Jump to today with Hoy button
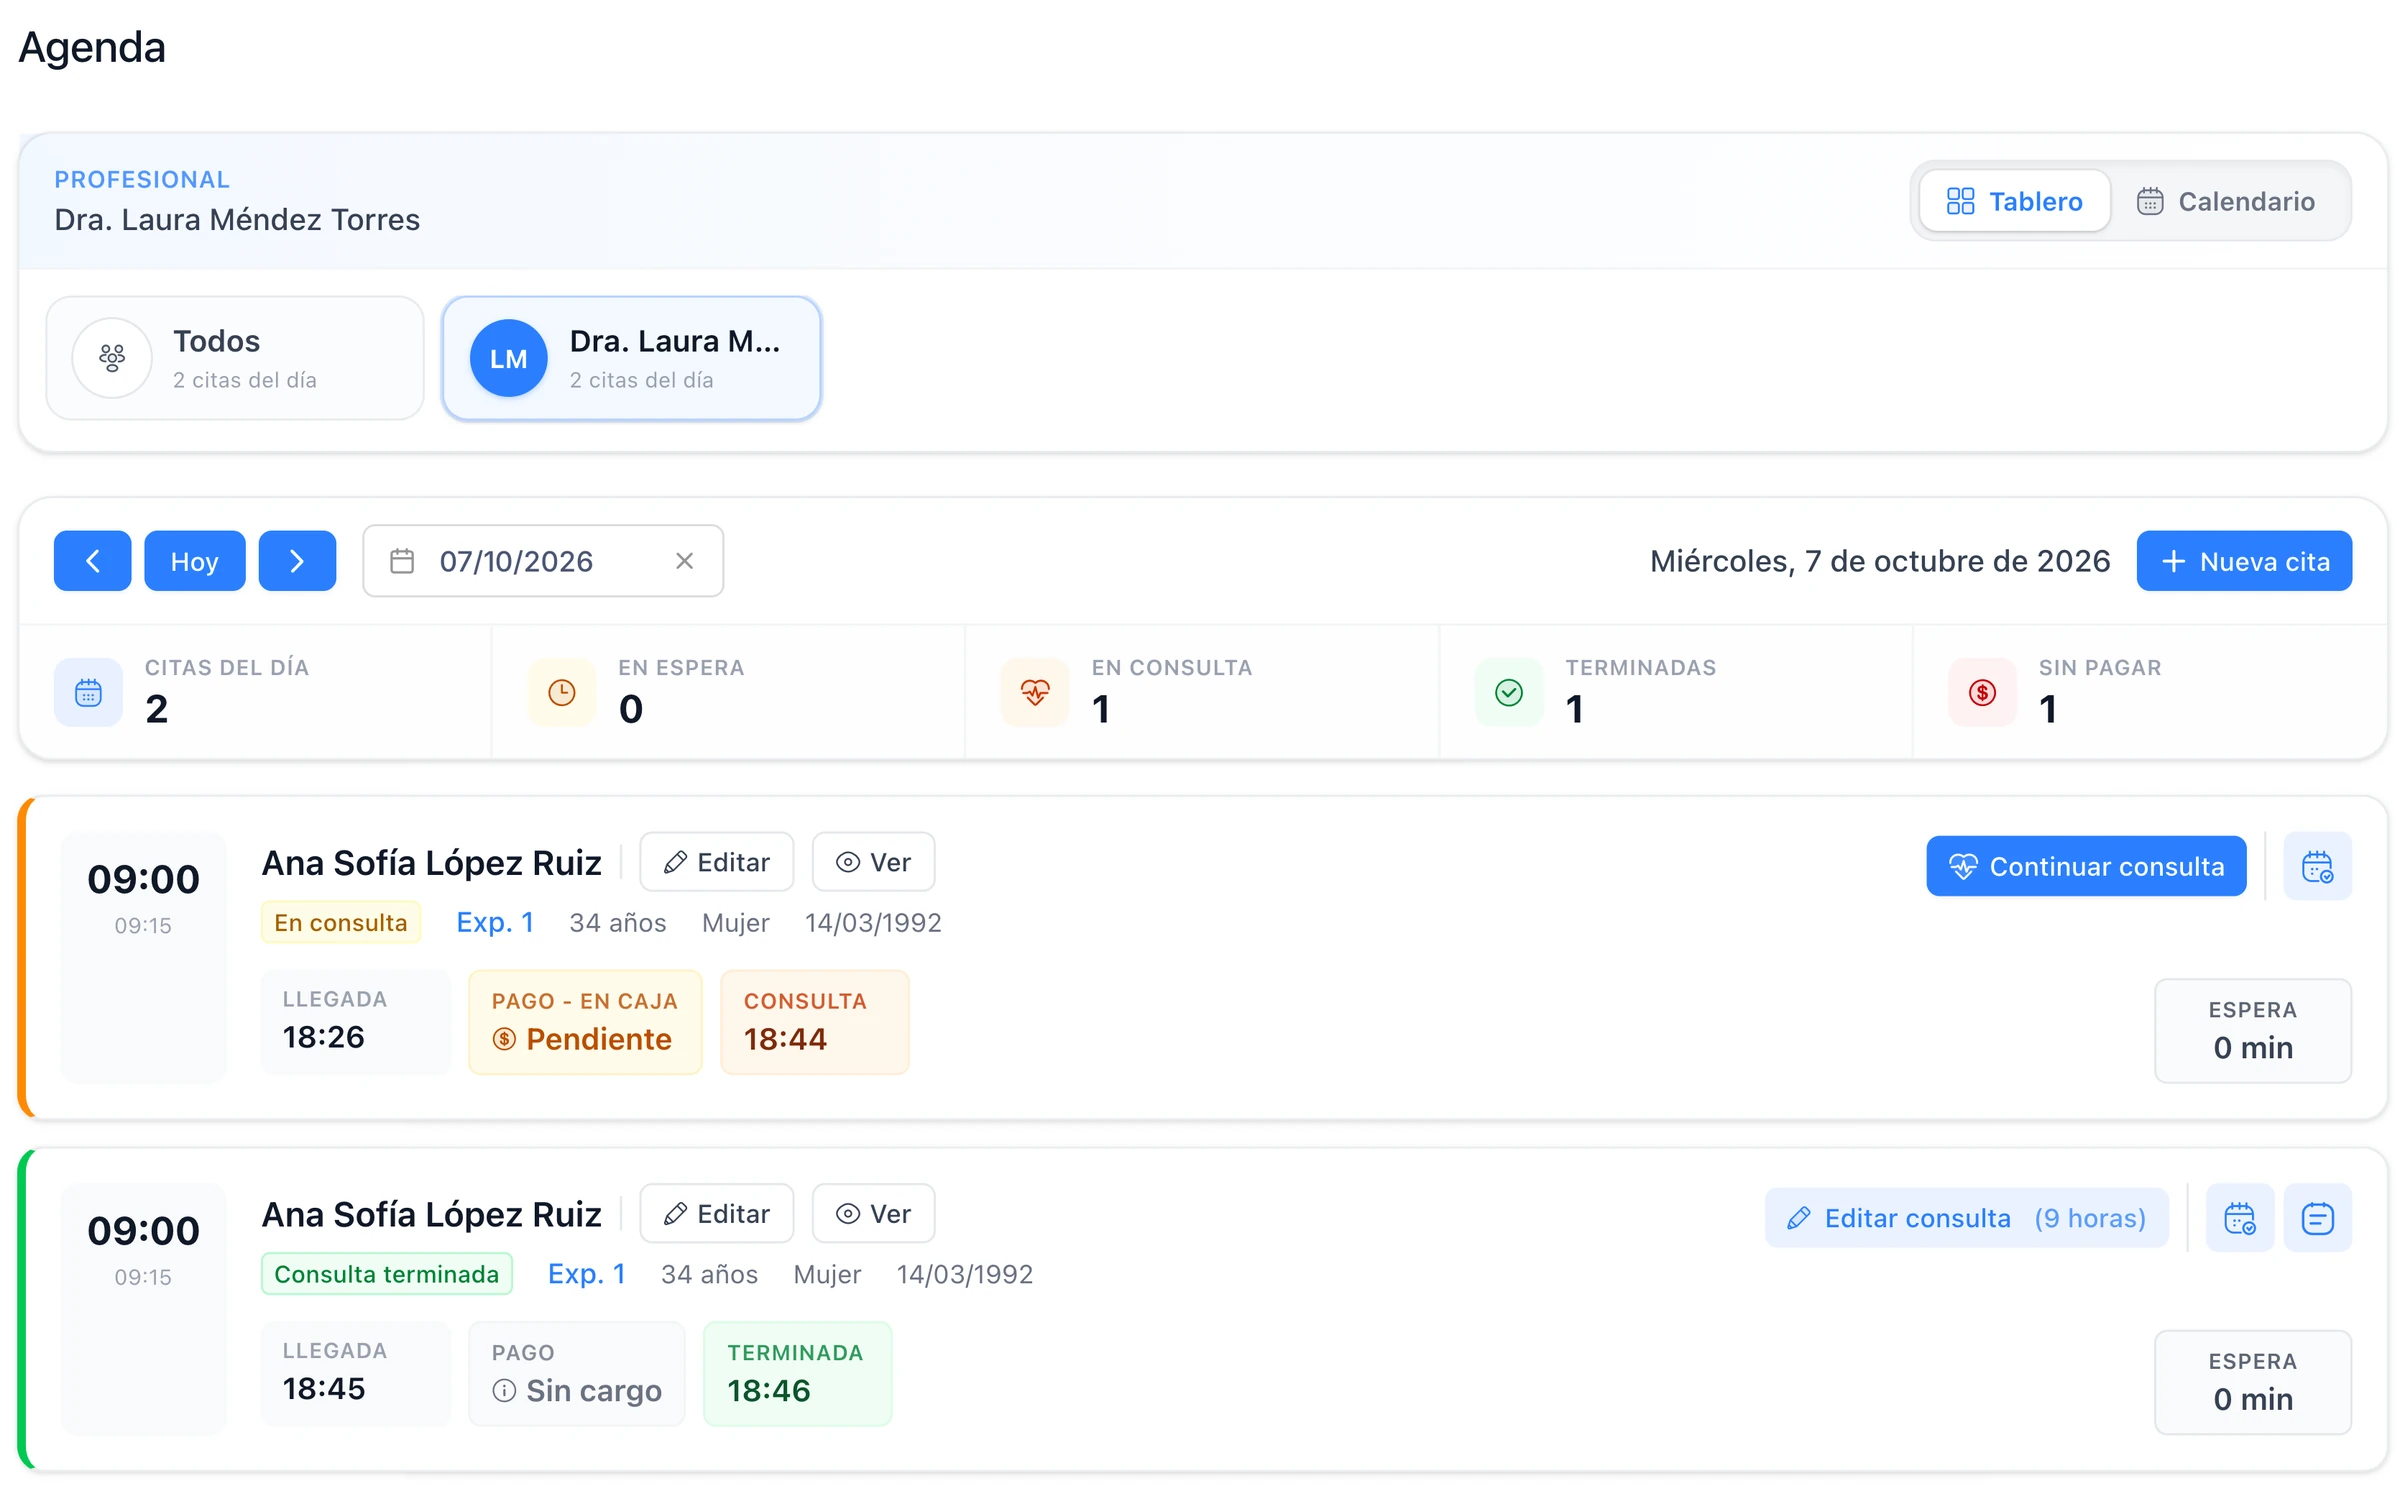Screen dimensions: 2400x1499 pos(195,561)
